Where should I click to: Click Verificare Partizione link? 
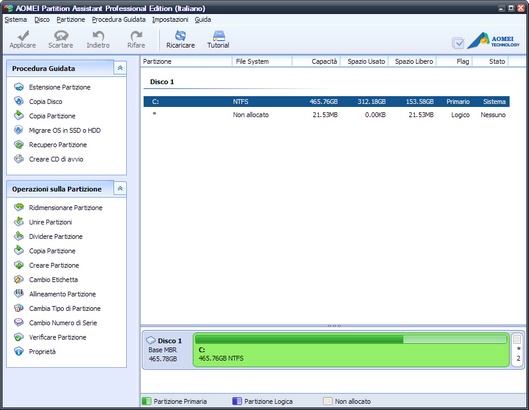point(58,337)
